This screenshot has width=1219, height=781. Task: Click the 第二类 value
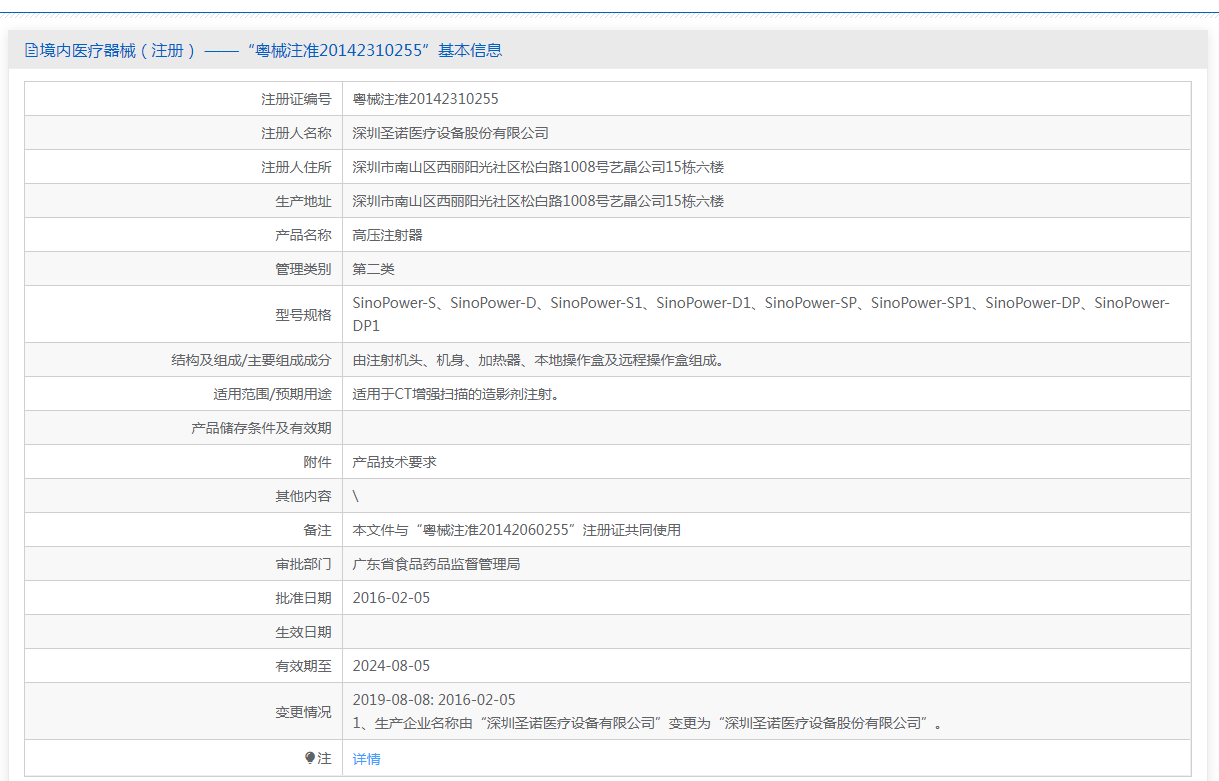pos(374,269)
